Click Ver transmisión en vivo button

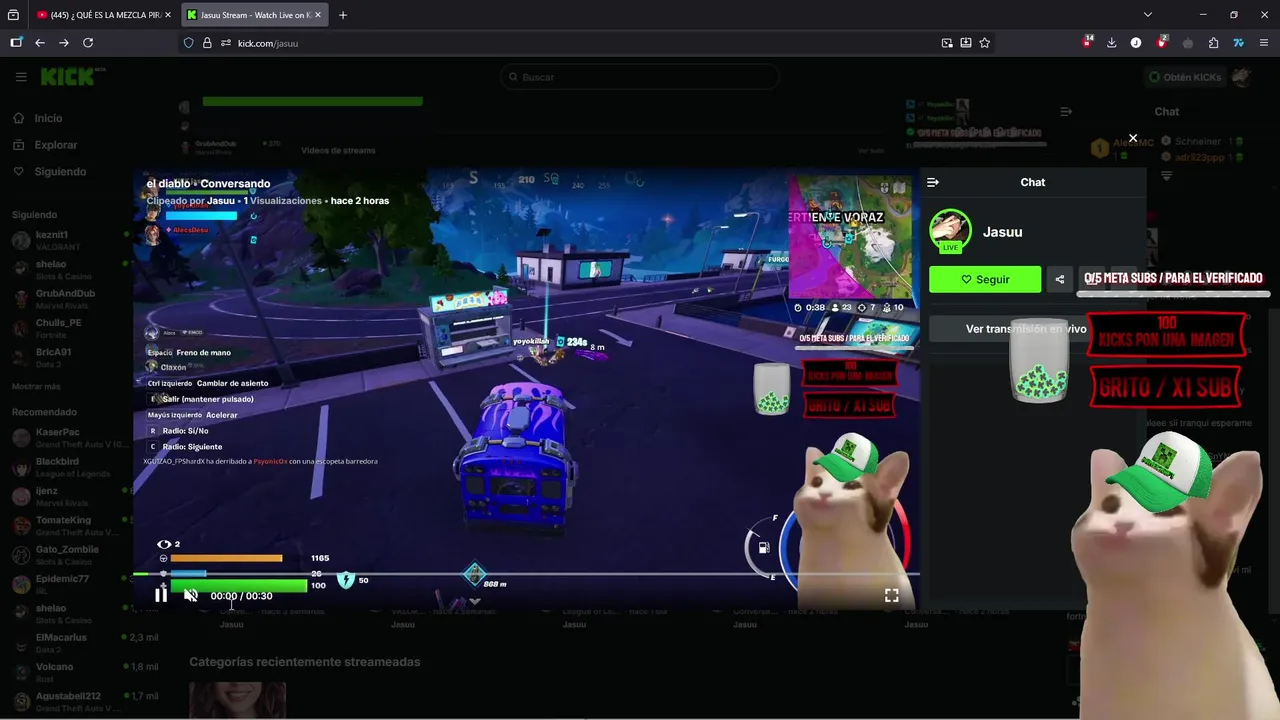pos(1026,329)
